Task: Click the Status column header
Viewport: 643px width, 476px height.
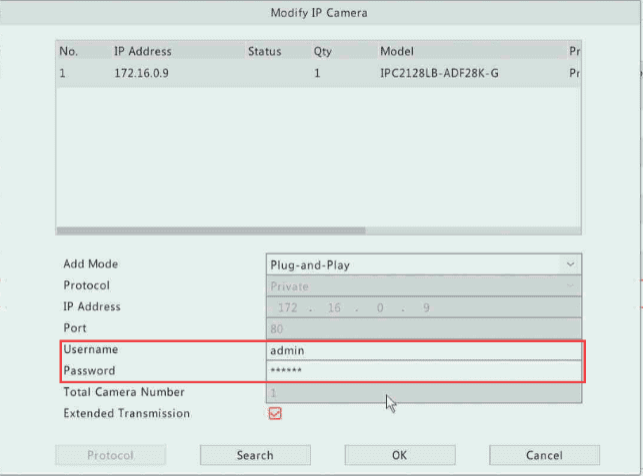Action: [264, 51]
